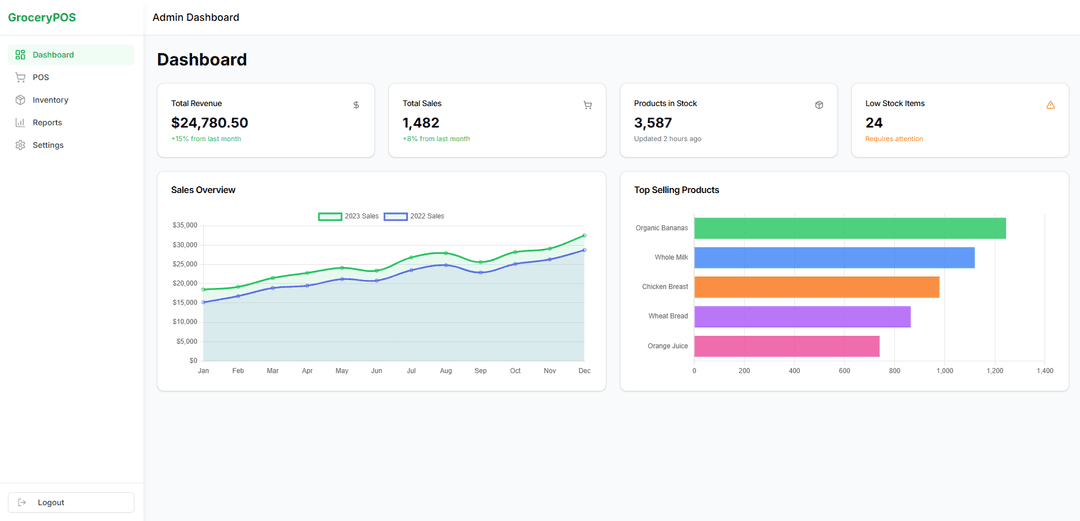Click the December 2023 Sales data point

(584, 236)
